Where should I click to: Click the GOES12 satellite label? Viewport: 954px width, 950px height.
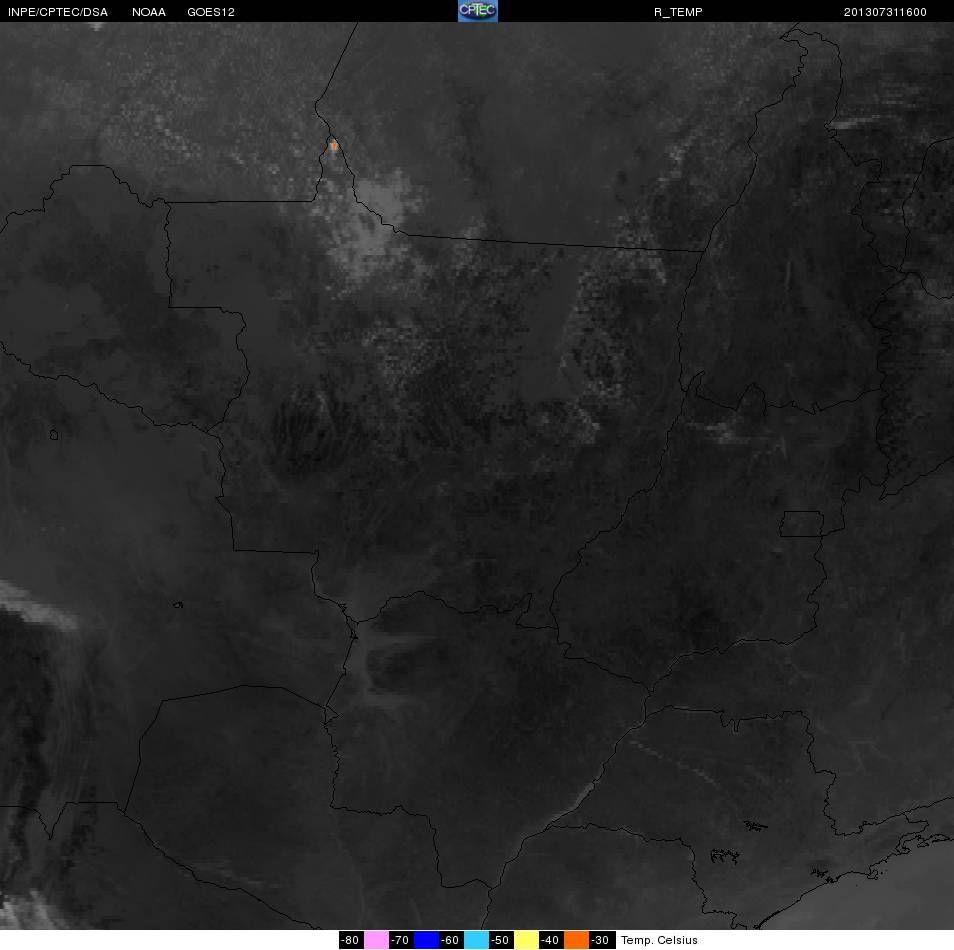point(211,12)
